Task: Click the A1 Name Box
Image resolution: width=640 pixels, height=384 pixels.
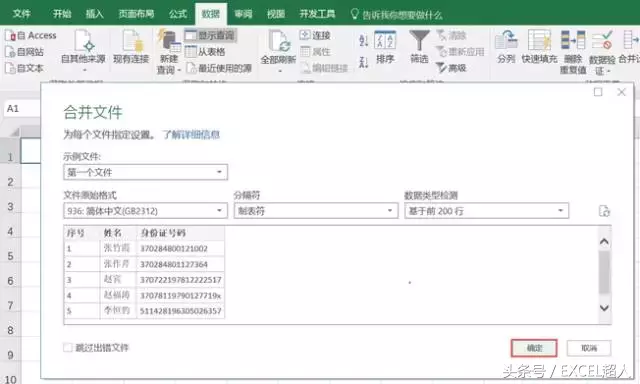Action: (x=22, y=109)
